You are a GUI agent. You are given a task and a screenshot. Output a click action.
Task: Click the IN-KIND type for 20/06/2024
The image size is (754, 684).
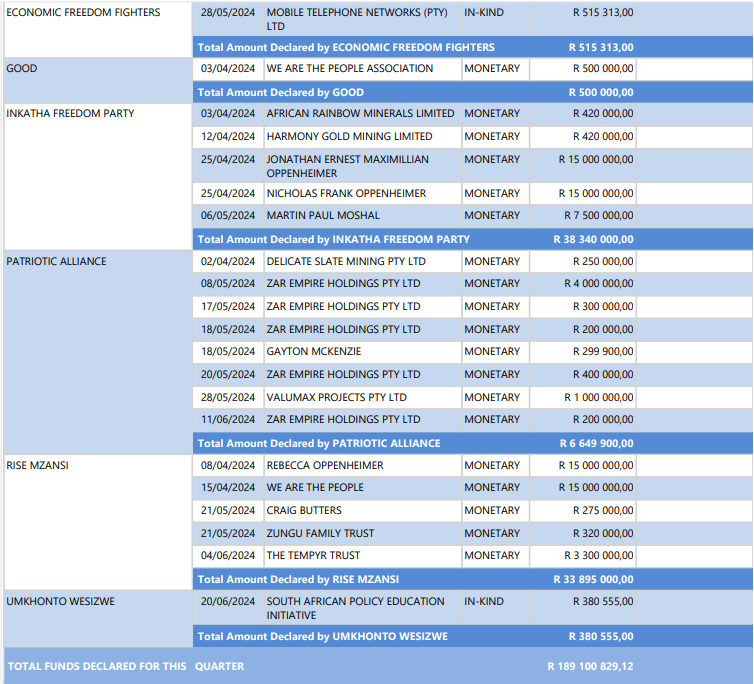coord(484,602)
